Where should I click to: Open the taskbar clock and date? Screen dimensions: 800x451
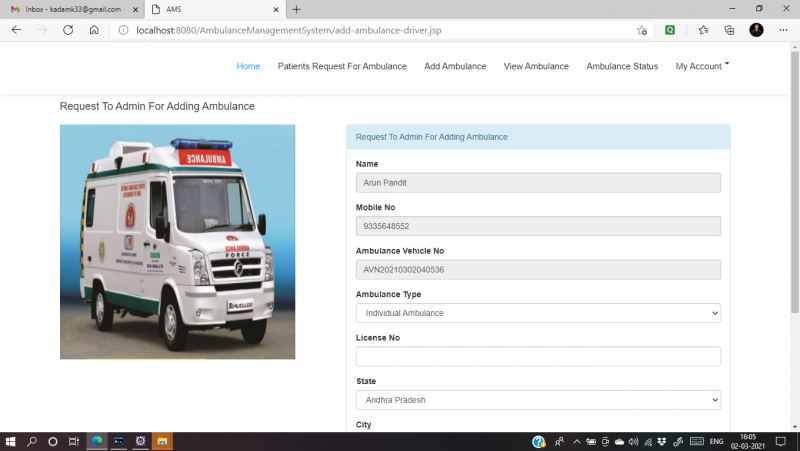(x=747, y=441)
